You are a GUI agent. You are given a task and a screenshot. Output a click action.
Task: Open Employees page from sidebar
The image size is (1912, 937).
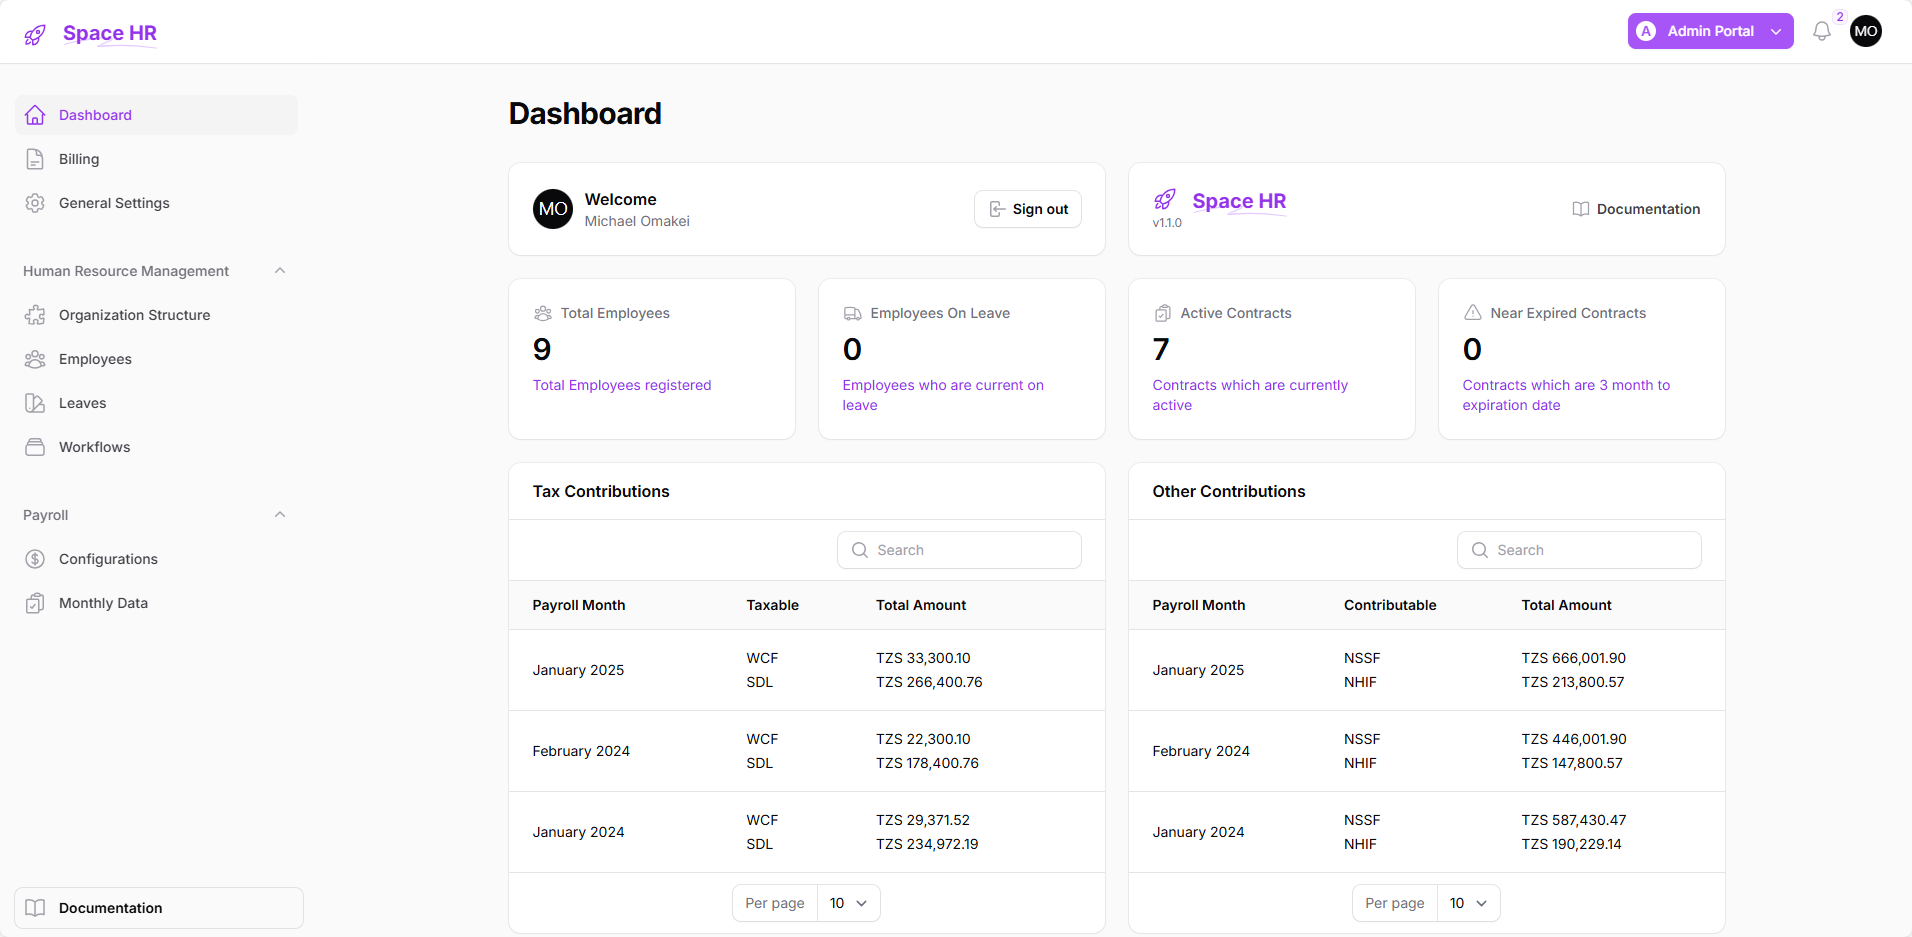(x=157, y=359)
